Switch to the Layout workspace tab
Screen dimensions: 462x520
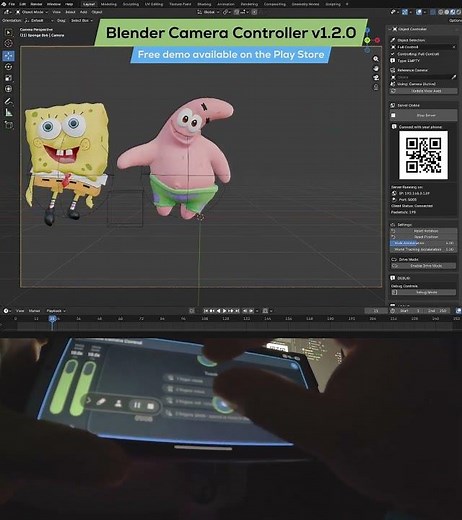(x=89, y=4)
